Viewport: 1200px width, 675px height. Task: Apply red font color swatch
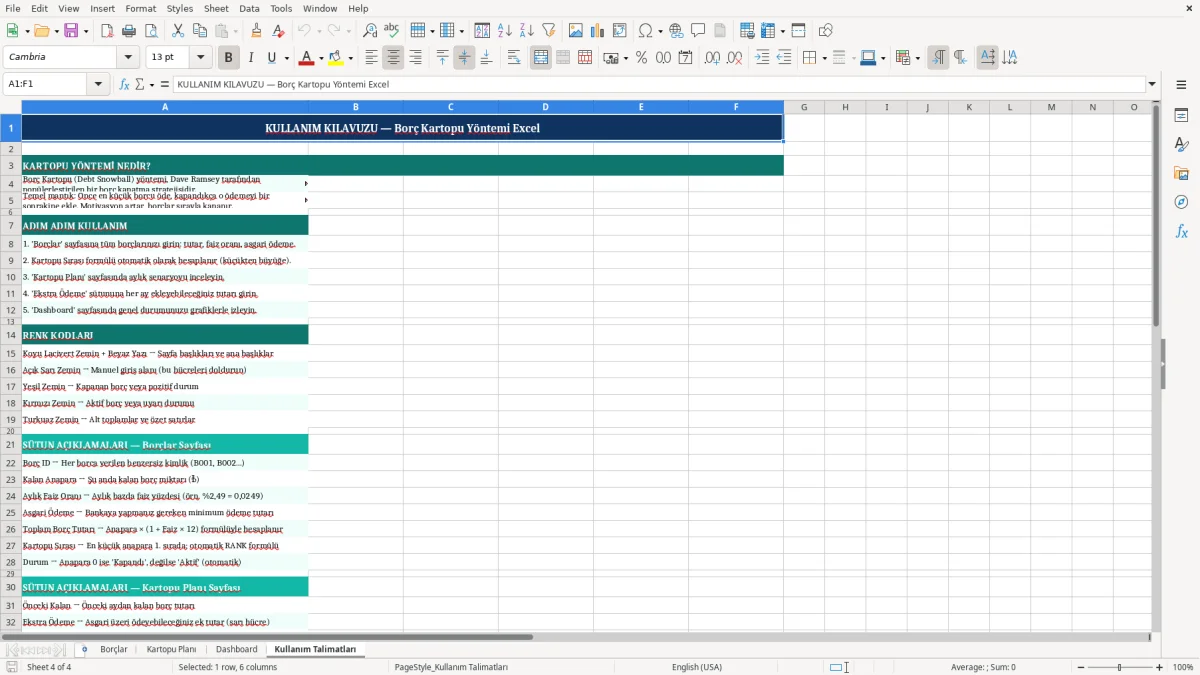coord(307,58)
